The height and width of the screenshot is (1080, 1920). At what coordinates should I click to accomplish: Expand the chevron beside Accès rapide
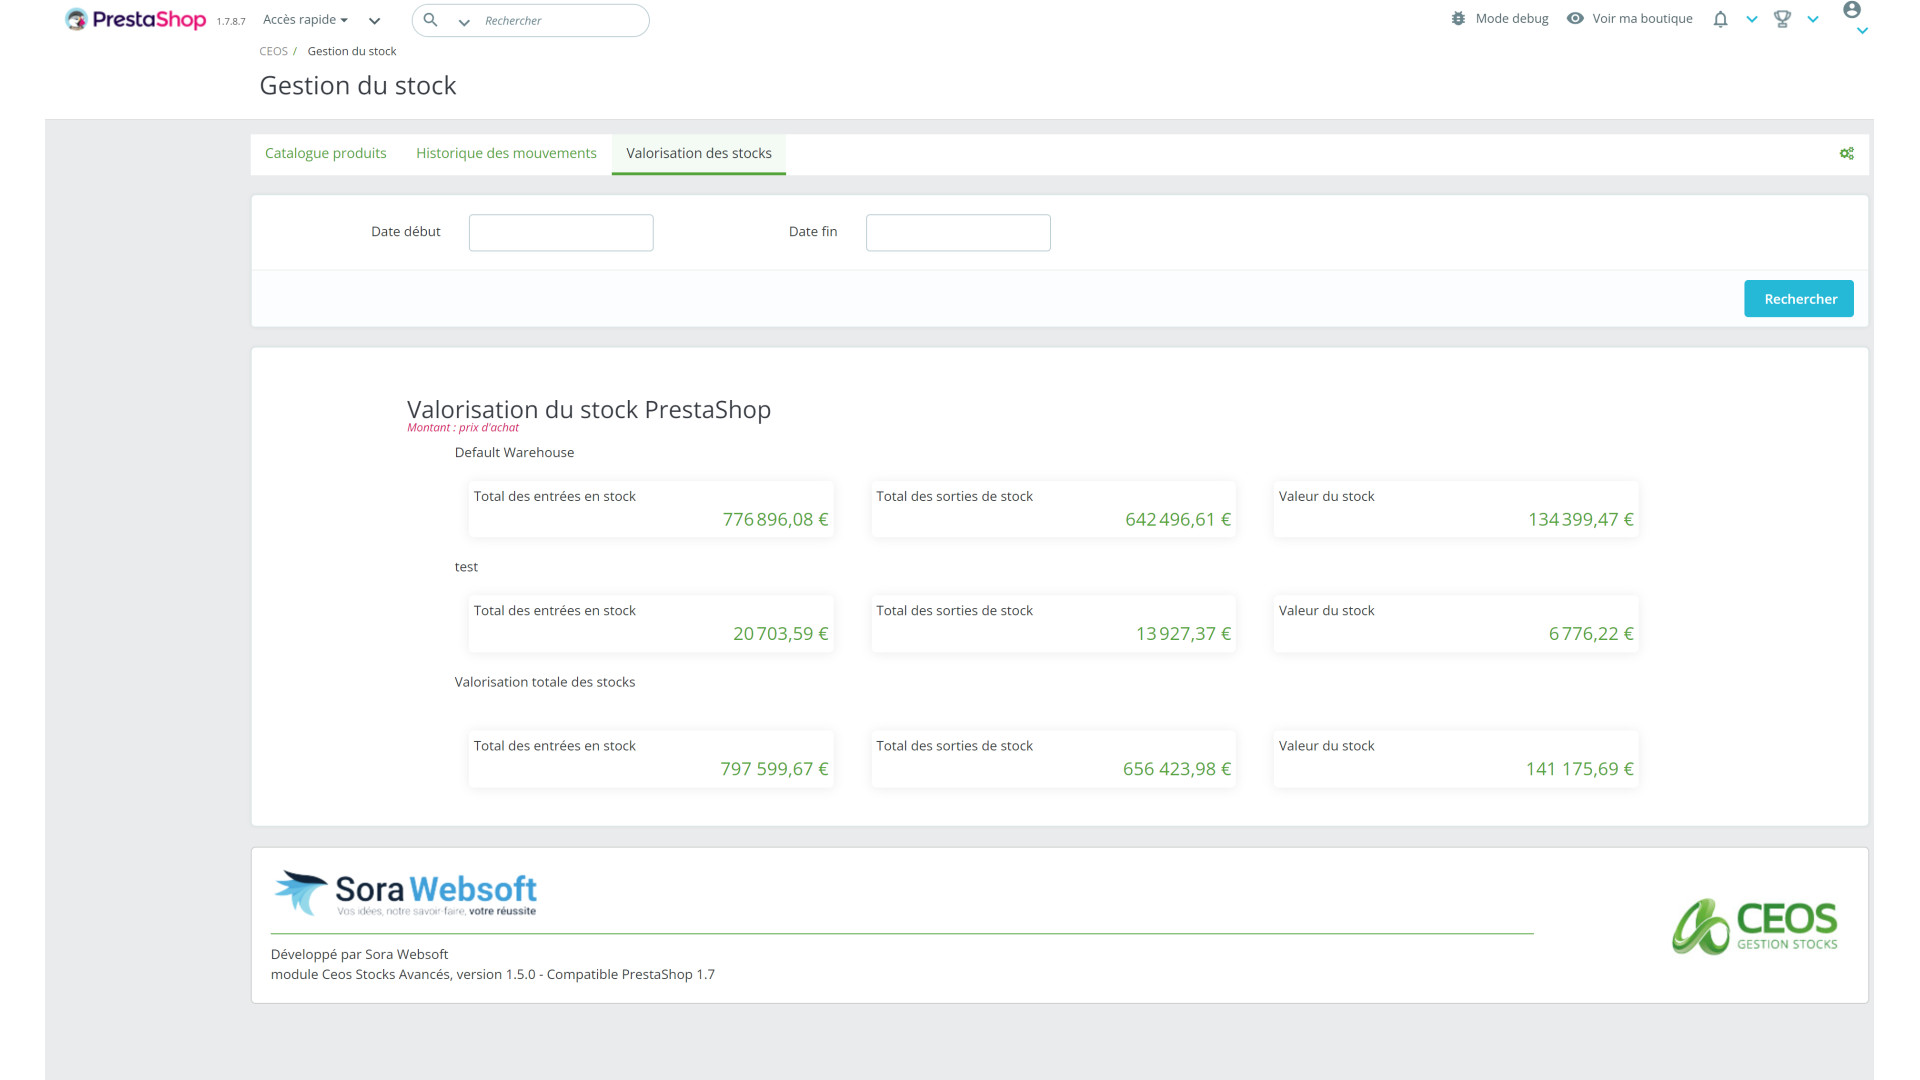click(x=374, y=21)
